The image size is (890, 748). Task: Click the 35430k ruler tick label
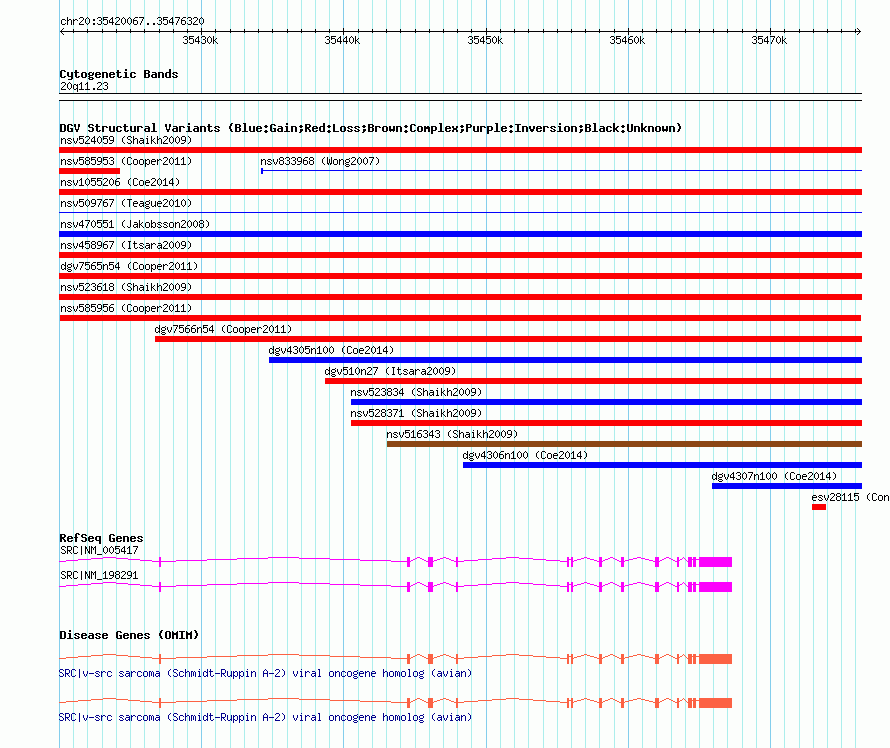200,40
